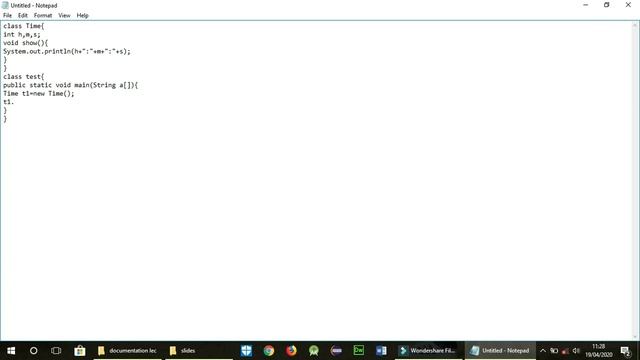640x360 pixels.
Task: Launch Microsoft Store from taskbar
Action: [80, 351]
